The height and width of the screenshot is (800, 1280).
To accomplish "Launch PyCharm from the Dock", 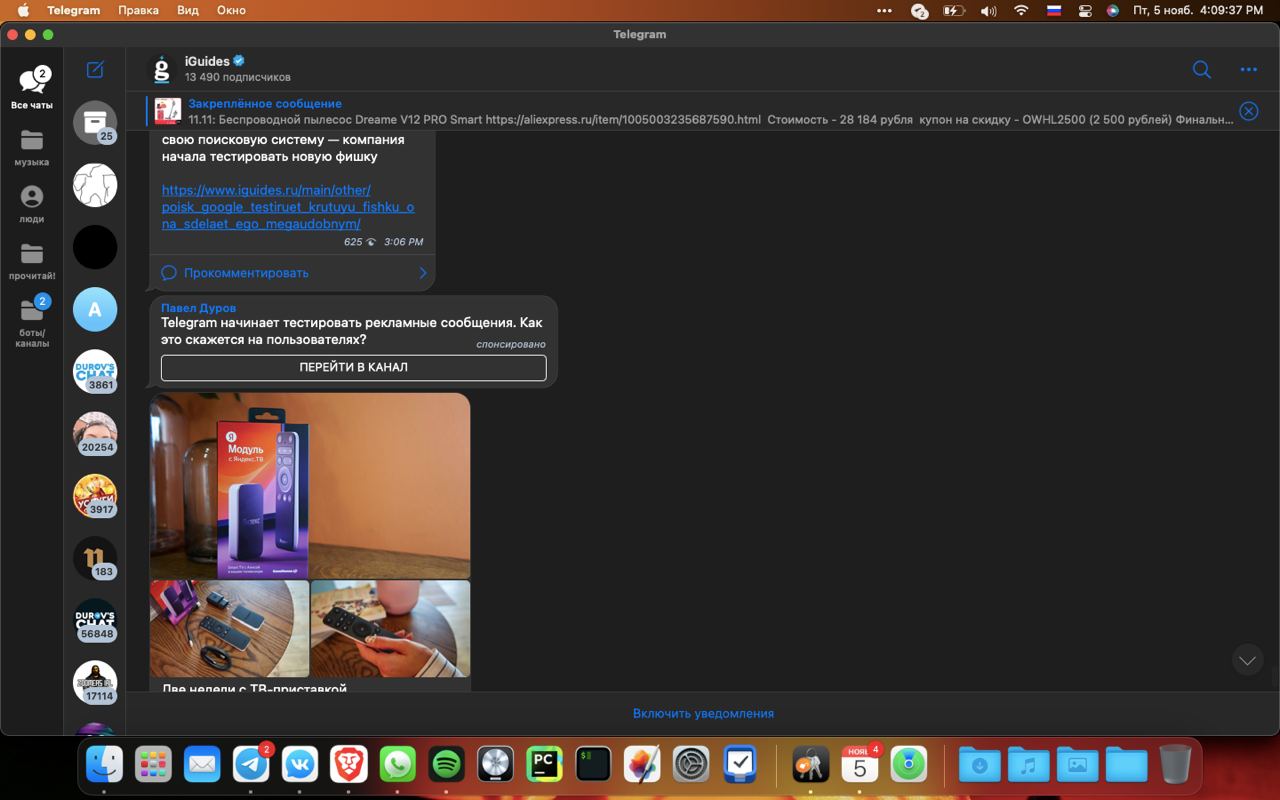I will tap(544, 765).
